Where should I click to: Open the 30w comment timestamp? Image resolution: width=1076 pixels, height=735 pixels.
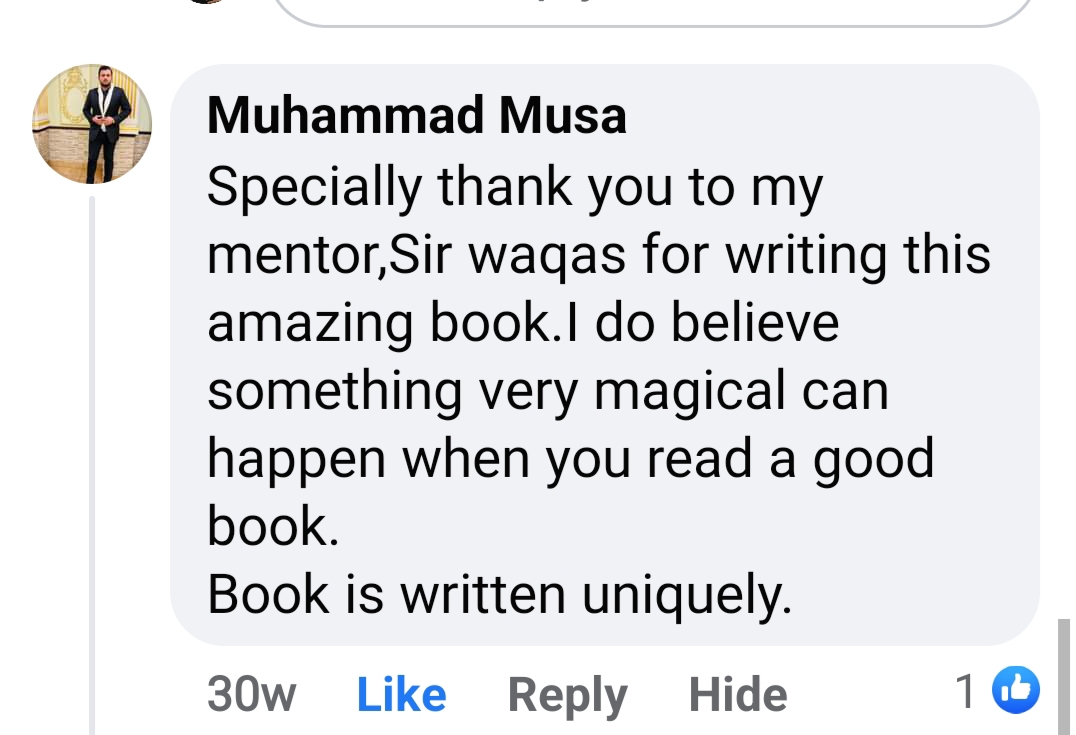(251, 695)
